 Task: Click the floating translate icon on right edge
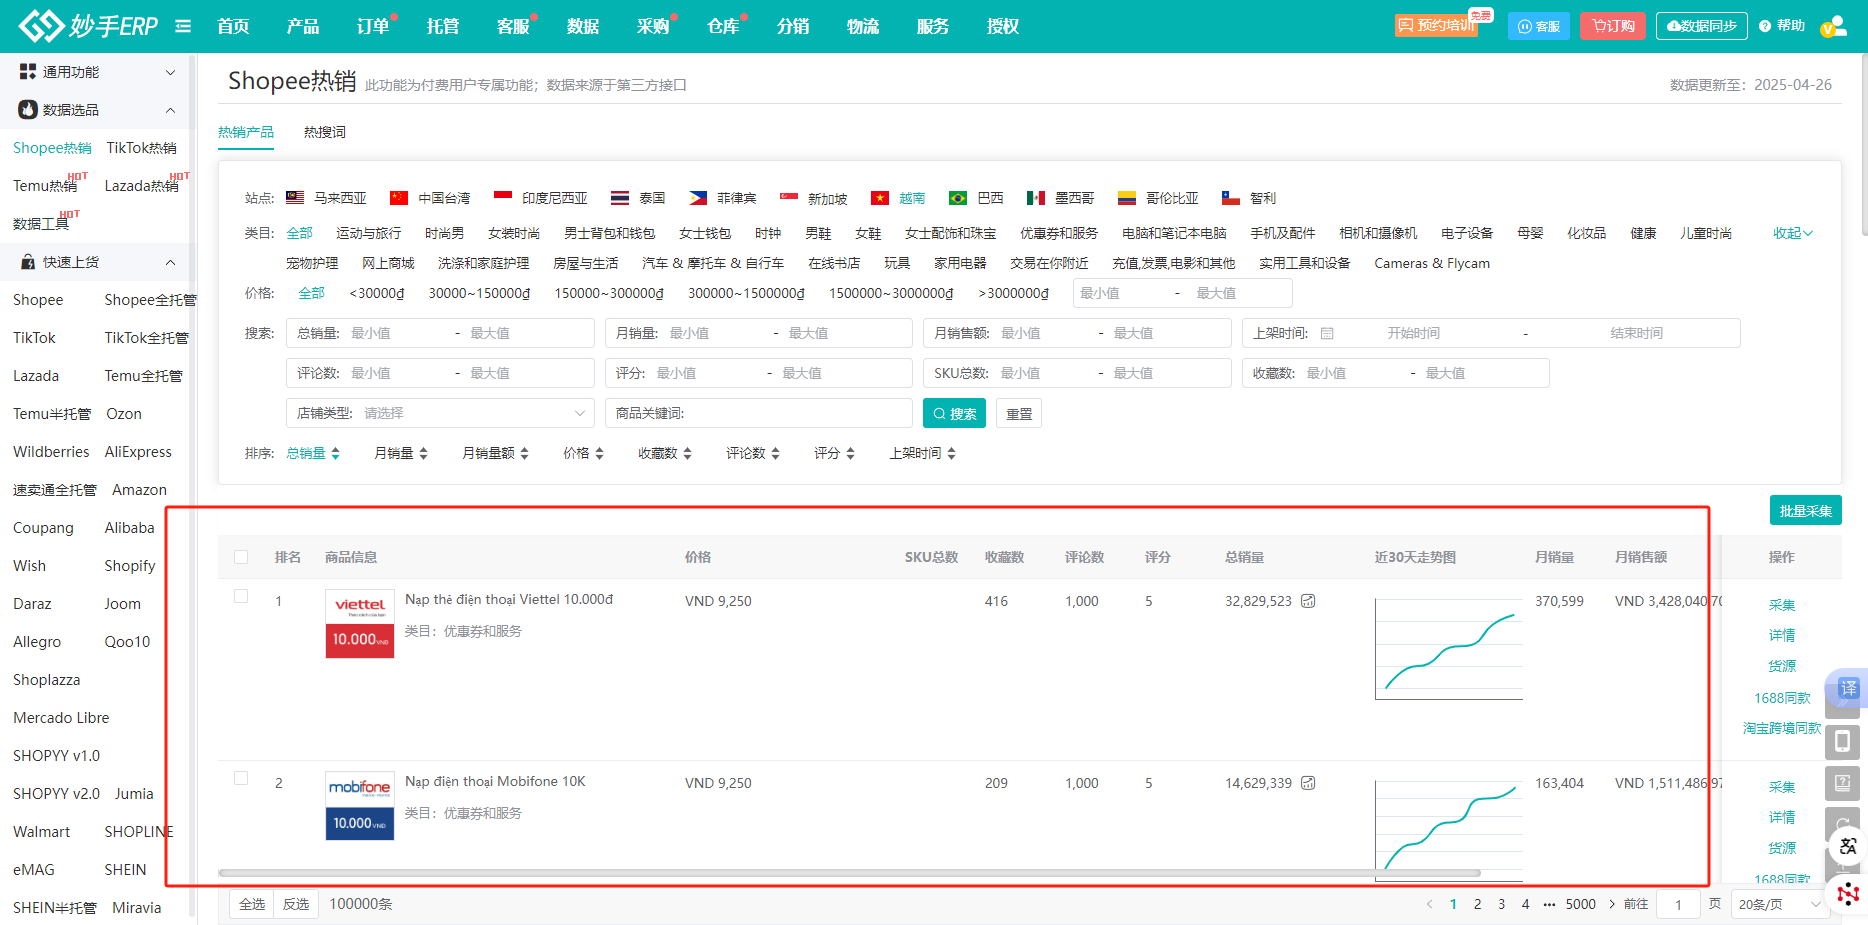(x=1848, y=688)
